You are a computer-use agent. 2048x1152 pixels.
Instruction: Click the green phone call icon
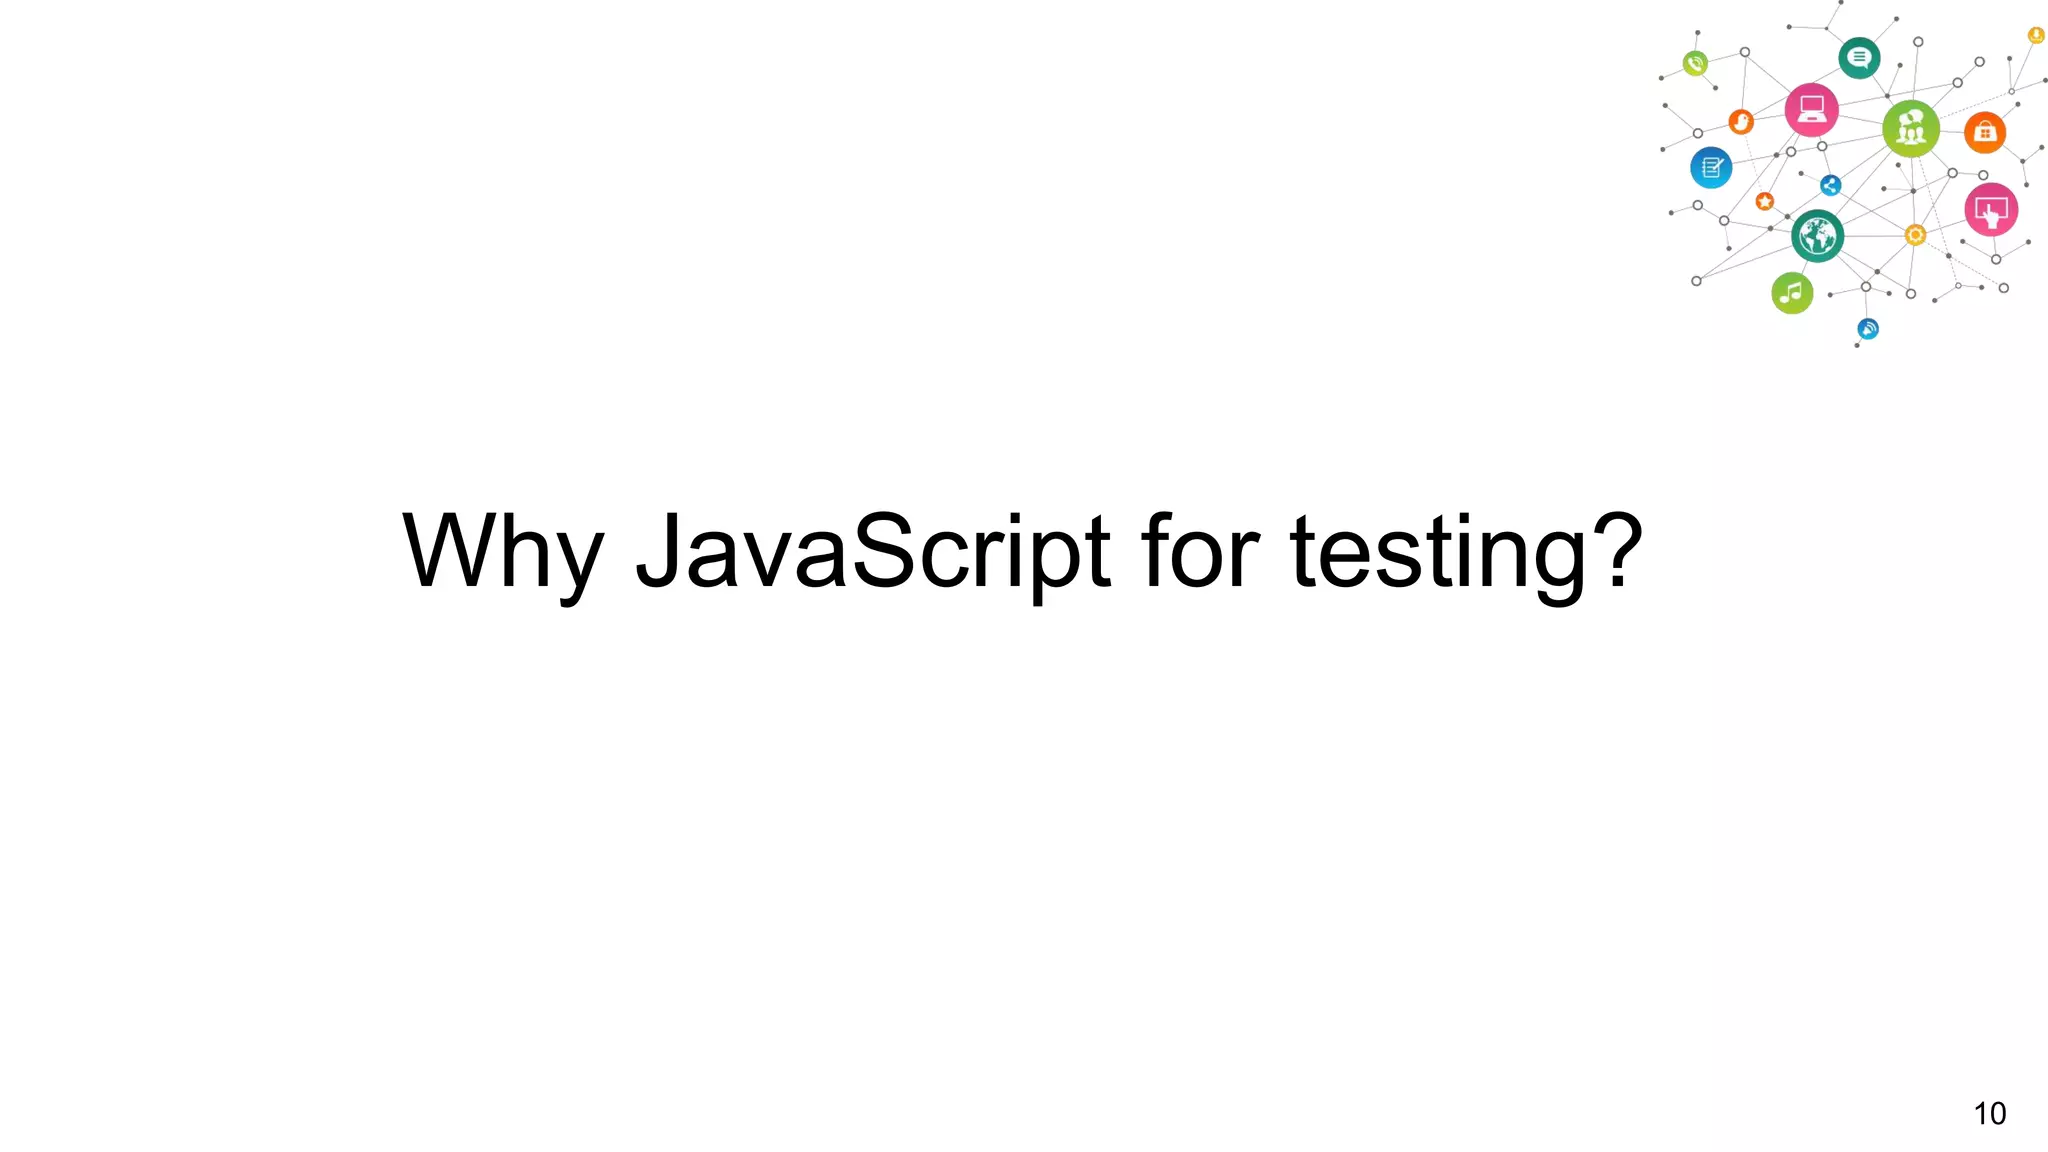(x=1695, y=64)
